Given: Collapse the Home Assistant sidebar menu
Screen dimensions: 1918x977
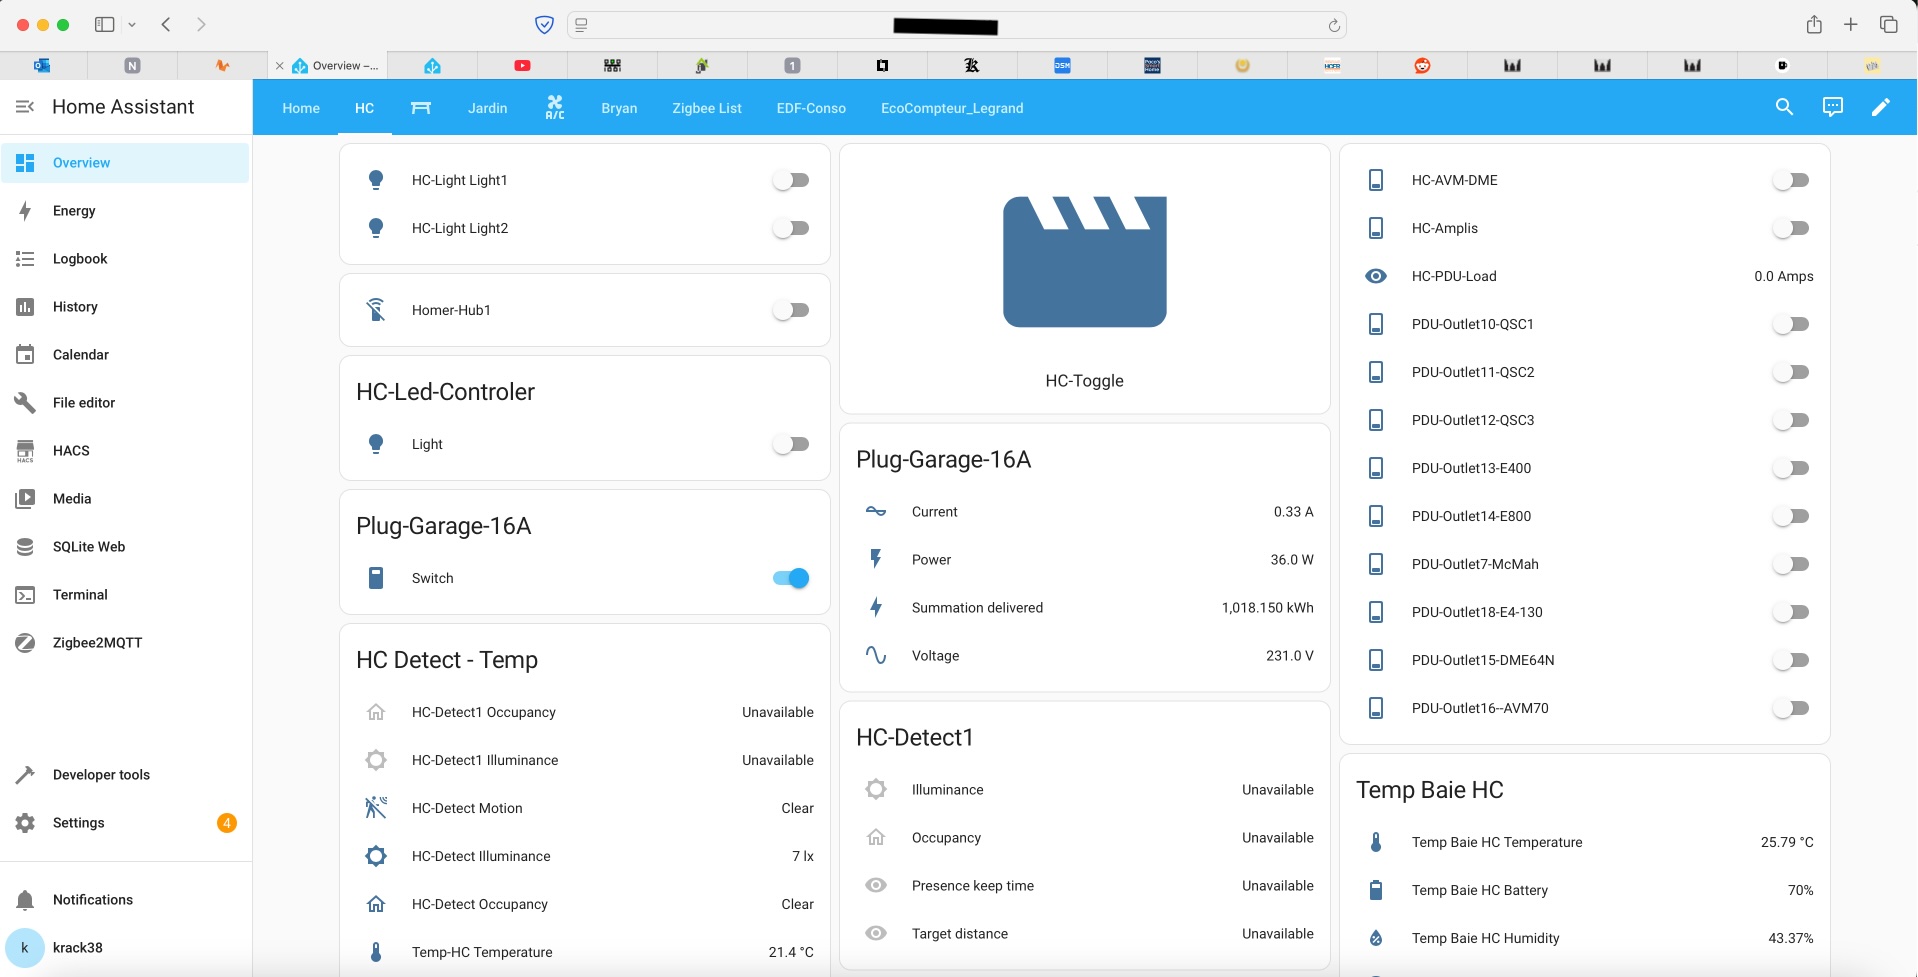Looking at the screenshot, I should 25,107.
